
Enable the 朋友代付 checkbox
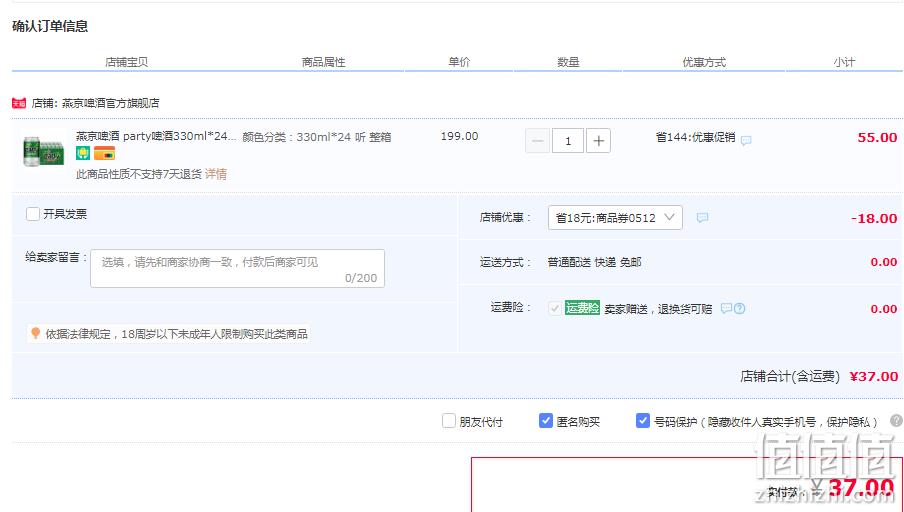tap(449, 421)
